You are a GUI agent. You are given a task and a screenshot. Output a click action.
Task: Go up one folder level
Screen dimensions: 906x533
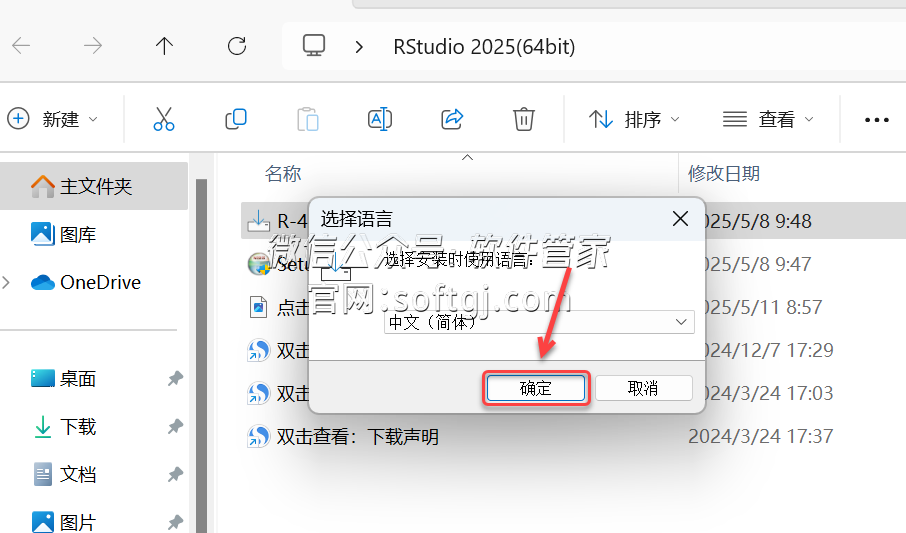[x=164, y=46]
